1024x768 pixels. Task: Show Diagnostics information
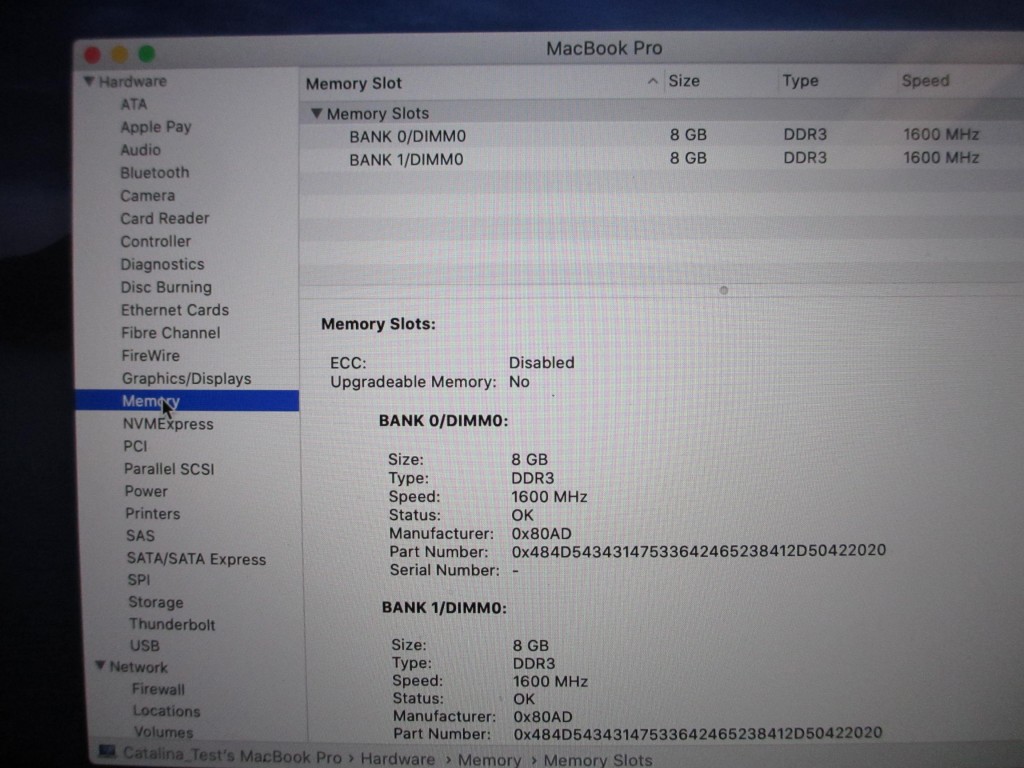pyautogui.click(x=163, y=264)
